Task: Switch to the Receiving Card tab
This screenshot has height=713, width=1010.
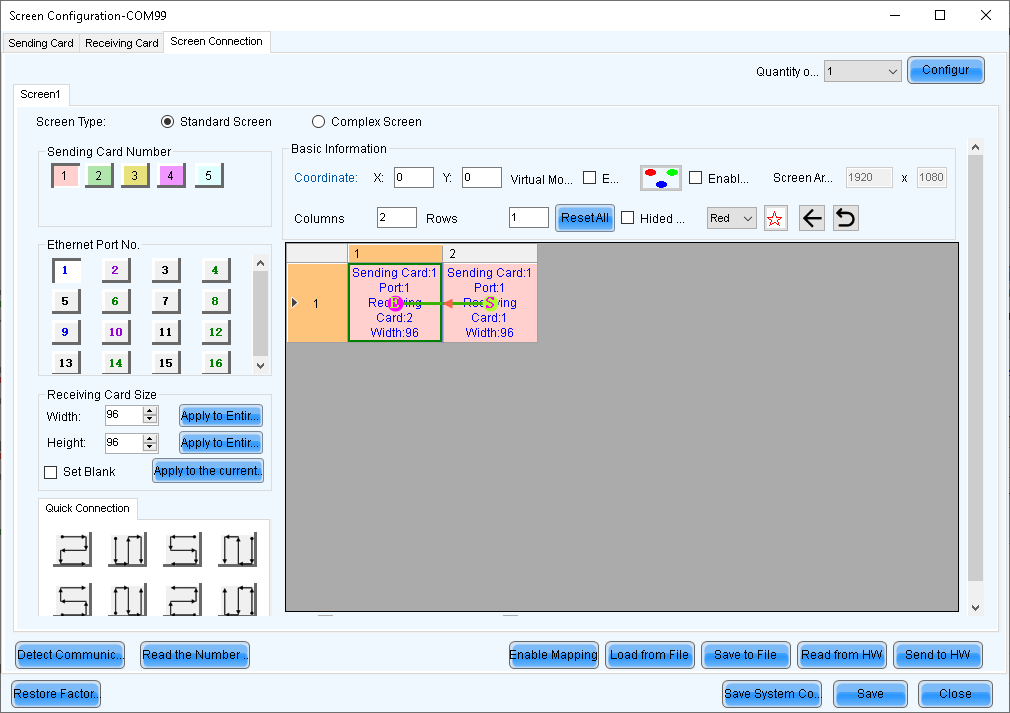Action: pos(121,42)
